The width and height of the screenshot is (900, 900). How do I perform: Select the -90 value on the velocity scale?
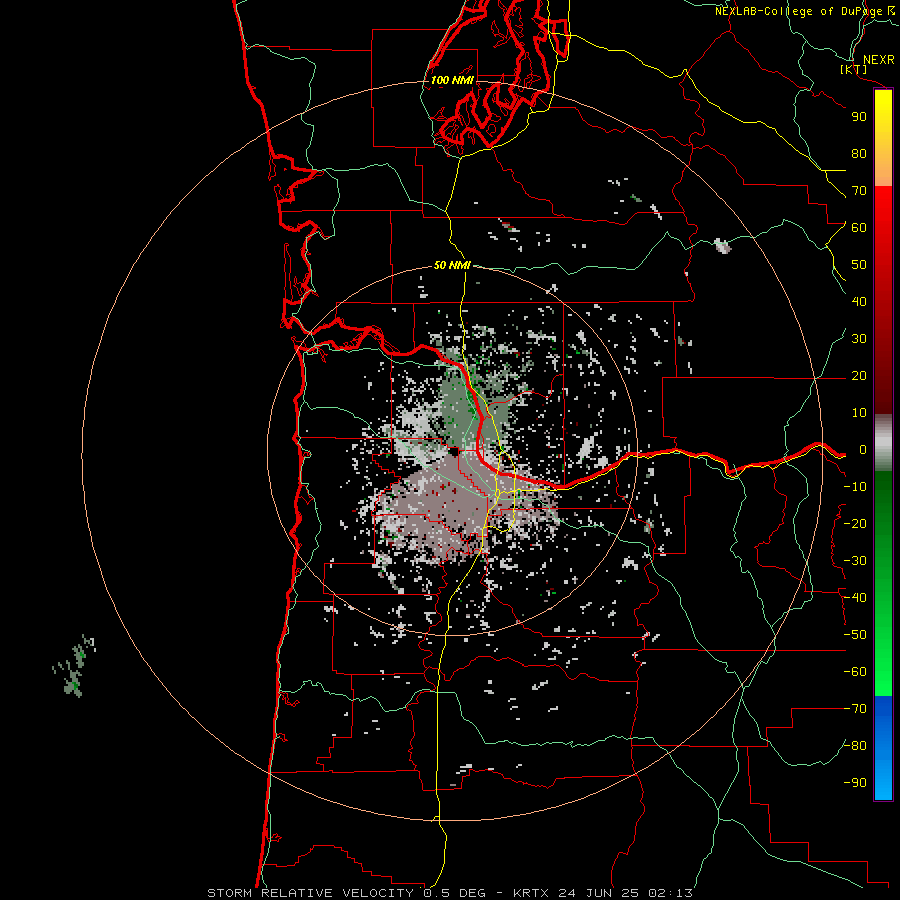855,783
